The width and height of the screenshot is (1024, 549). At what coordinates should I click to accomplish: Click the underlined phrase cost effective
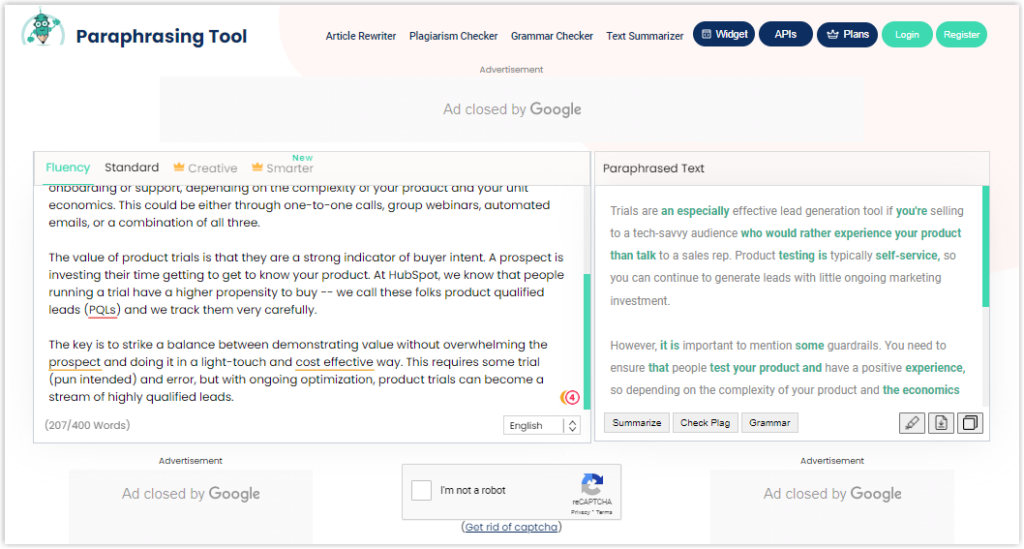click(334, 362)
